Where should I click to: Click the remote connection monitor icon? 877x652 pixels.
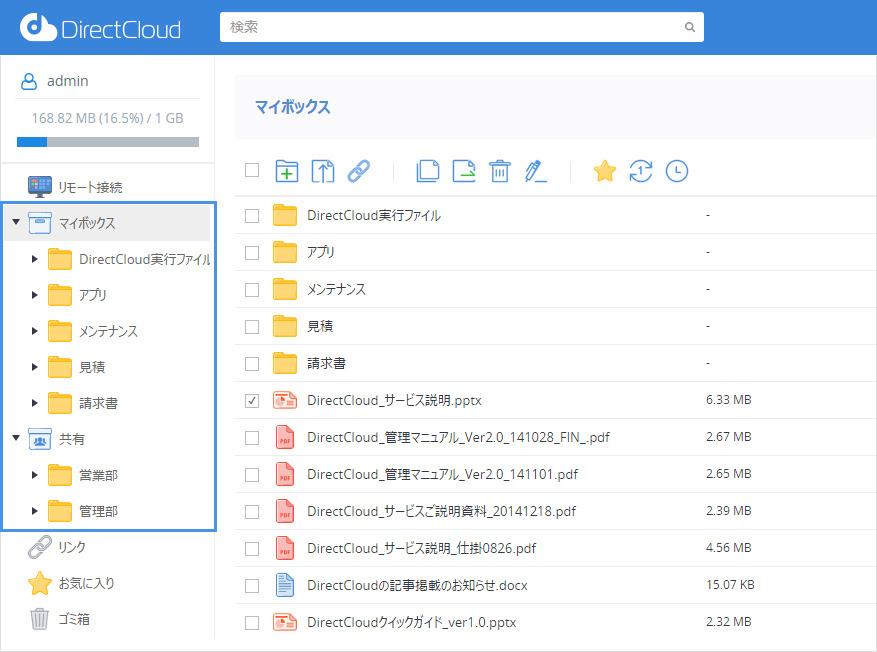click(x=40, y=187)
